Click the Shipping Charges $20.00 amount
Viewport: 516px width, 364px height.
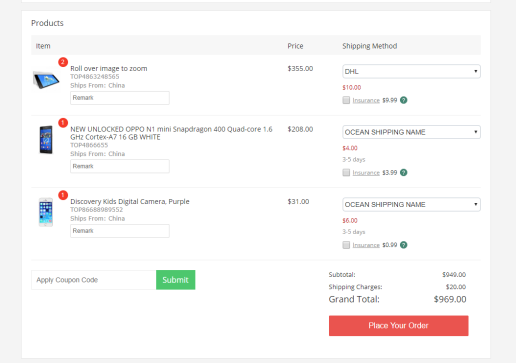click(456, 287)
